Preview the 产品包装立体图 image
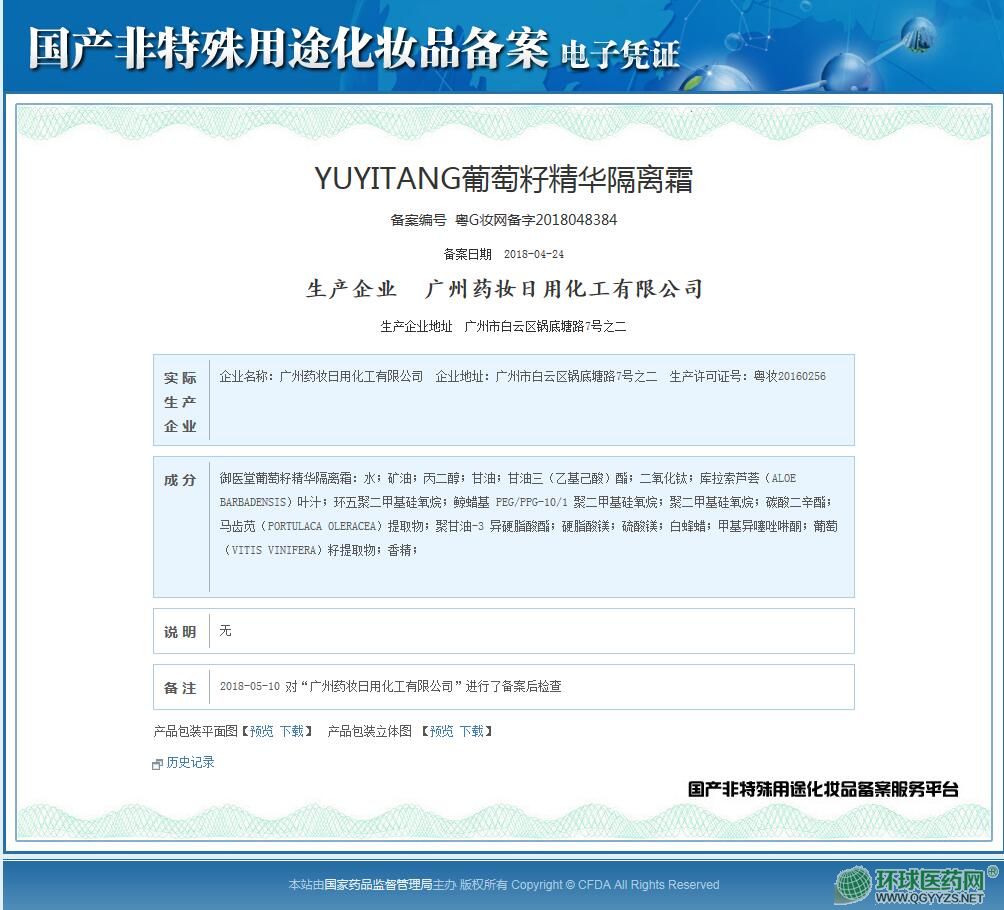Image resolution: width=1004 pixels, height=910 pixels. coord(441,732)
